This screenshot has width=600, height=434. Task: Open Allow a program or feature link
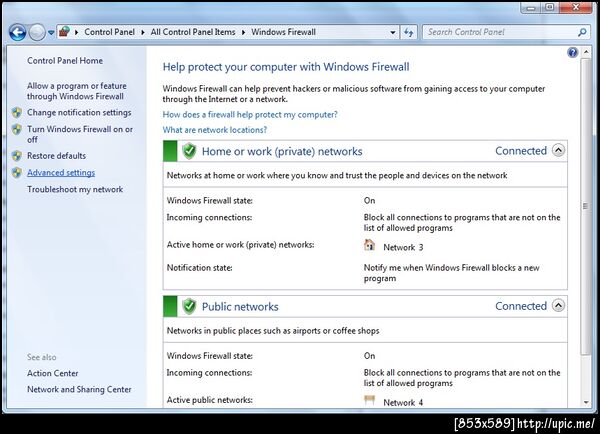point(77,91)
